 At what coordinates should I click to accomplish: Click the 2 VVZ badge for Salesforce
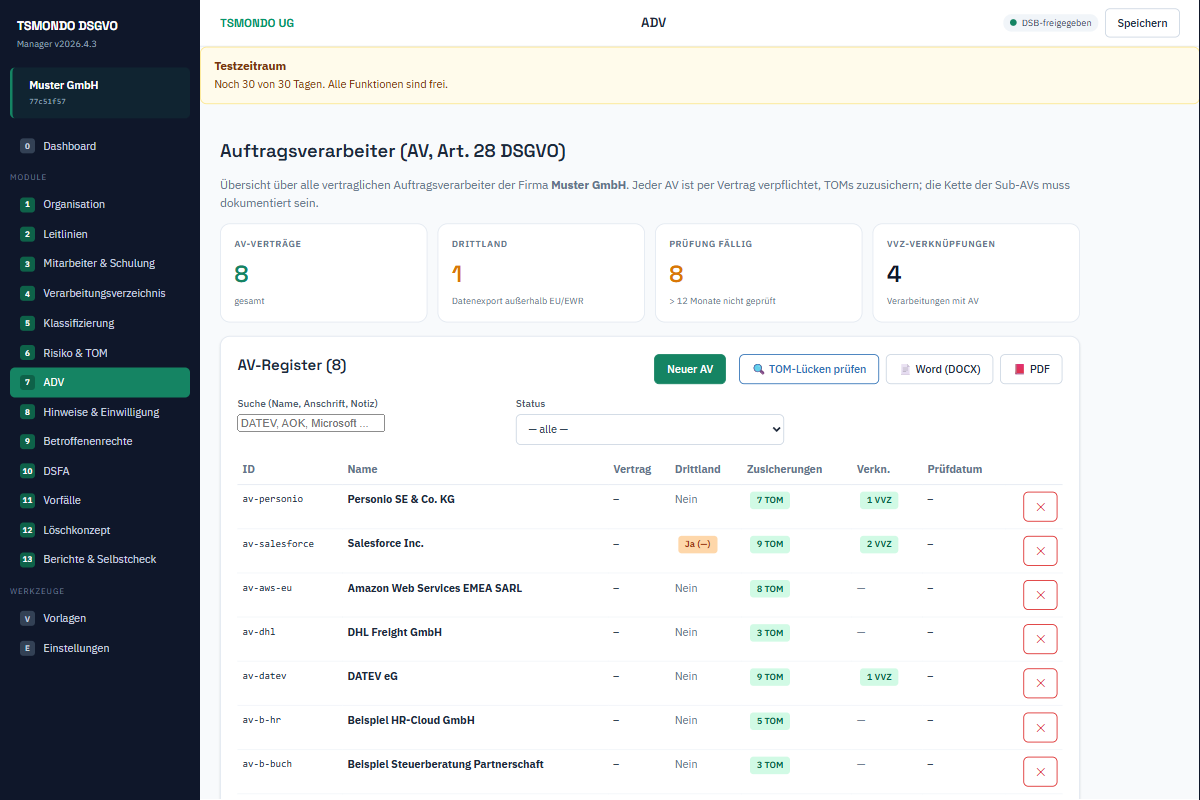(879, 544)
